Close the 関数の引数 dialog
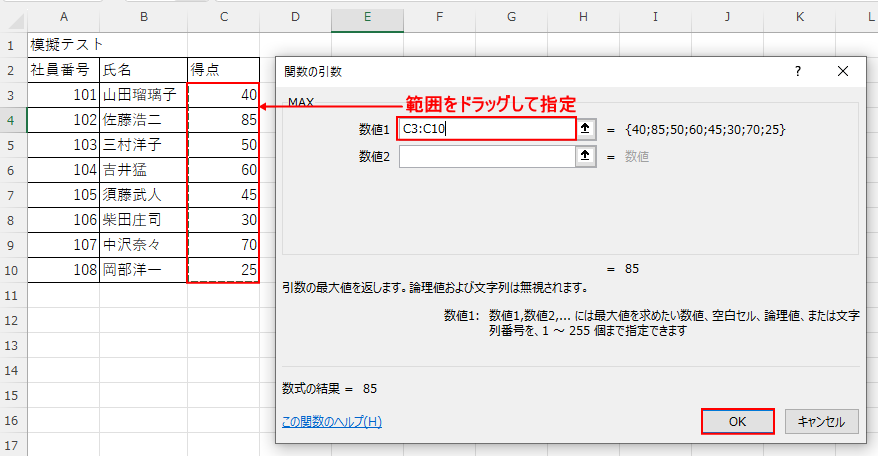This screenshot has height=456, width=878. pyautogui.click(x=843, y=71)
